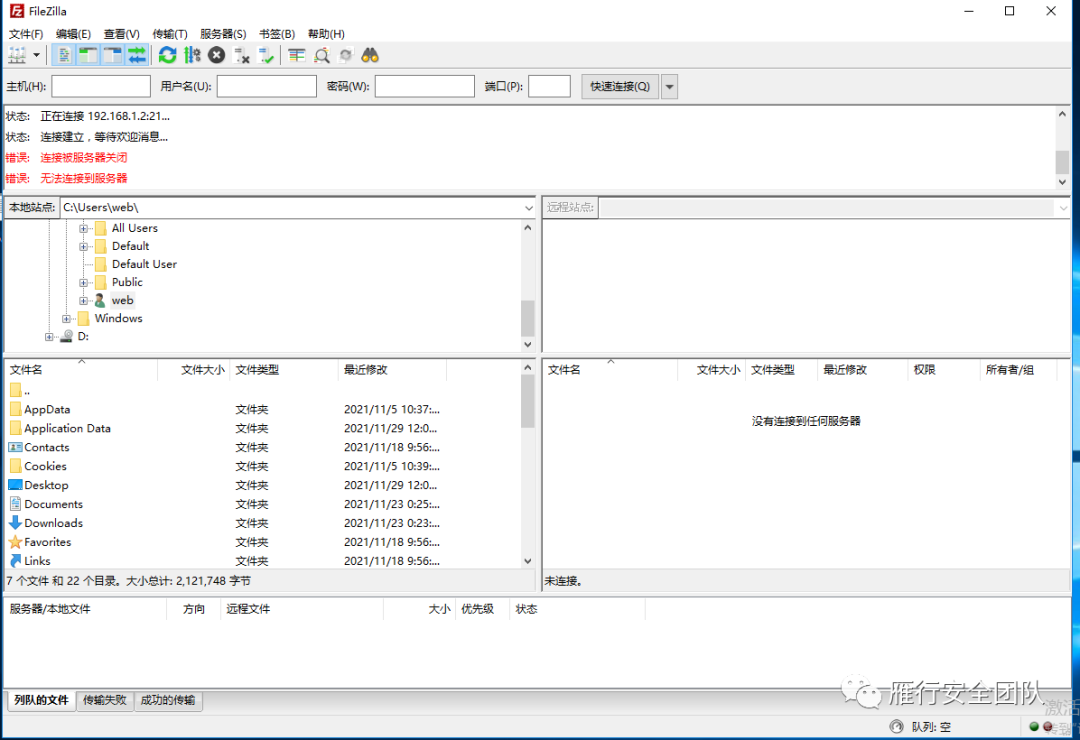Image resolution: width=1080 pixels, height=740 pixels.
Task: Select the Downloads folder icon
Action: tap(15, 523)
